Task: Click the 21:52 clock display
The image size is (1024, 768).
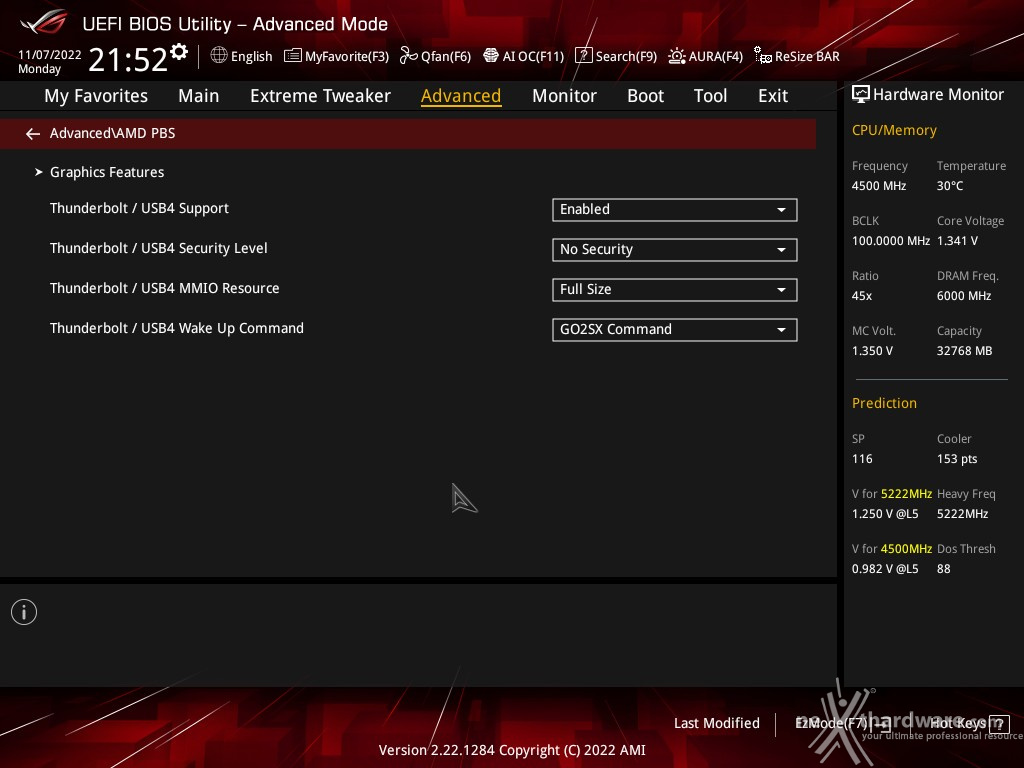Action: tap(128, 59)
